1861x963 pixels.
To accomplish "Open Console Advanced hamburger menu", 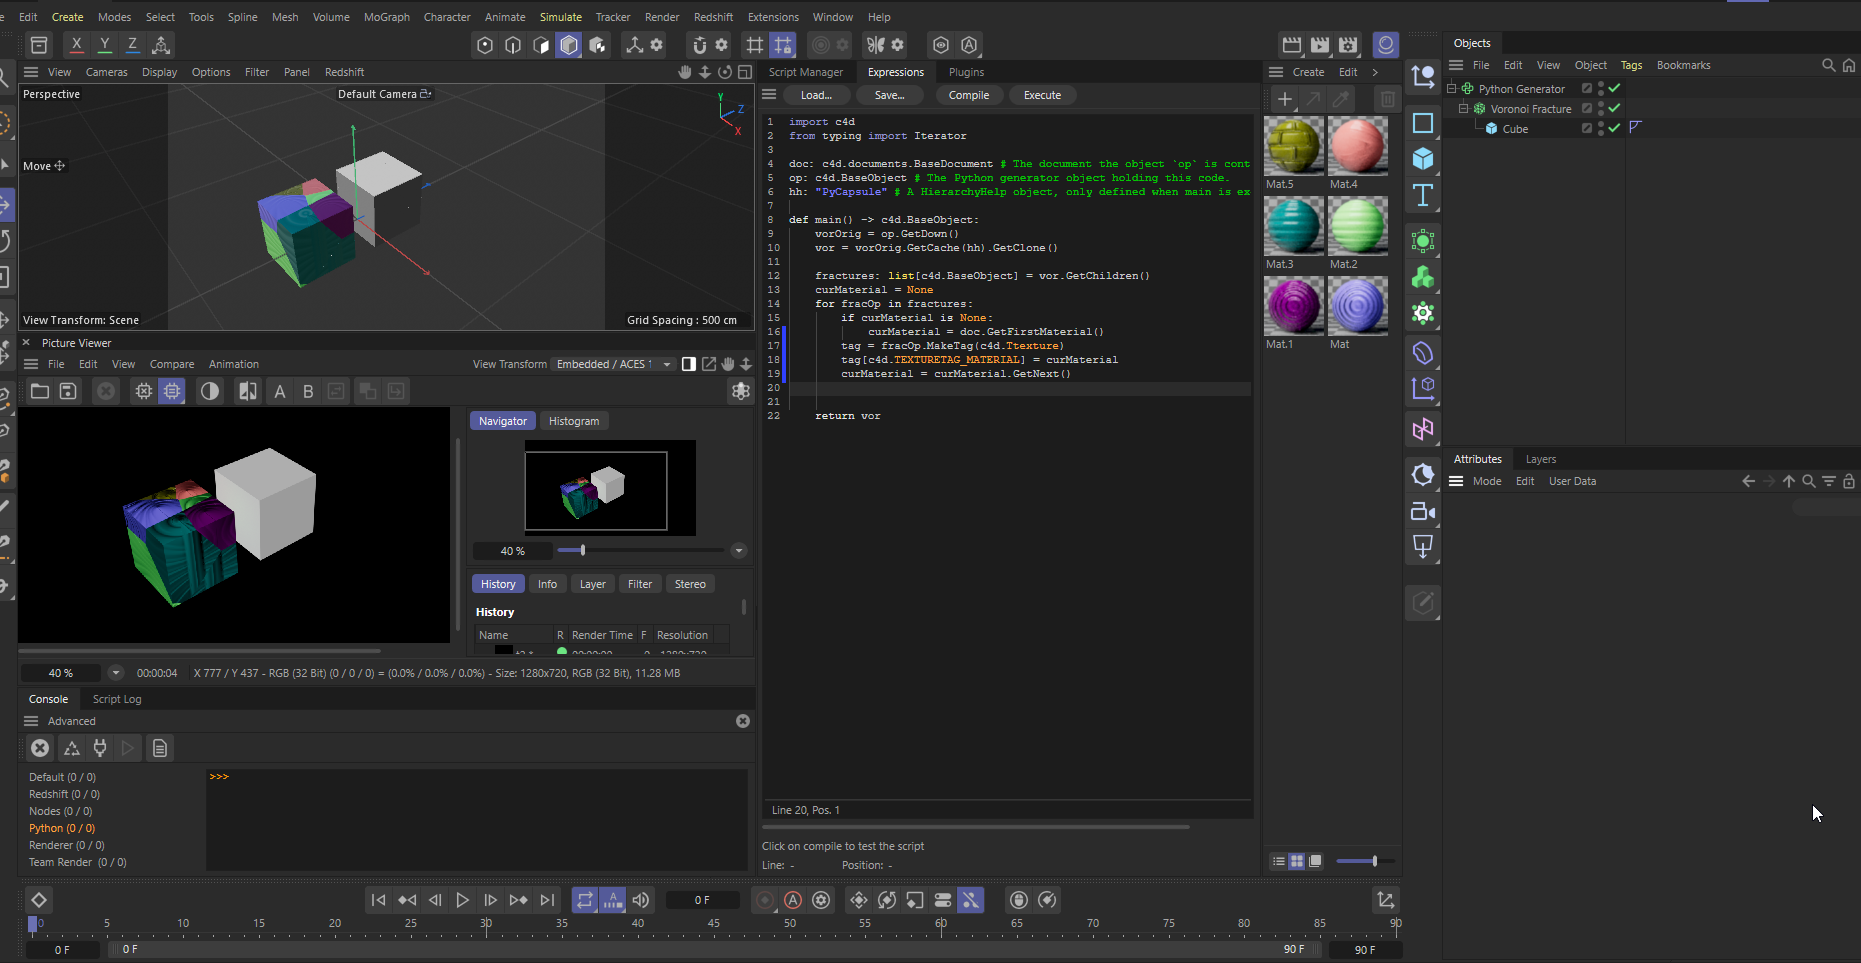I will pos(31,721).
